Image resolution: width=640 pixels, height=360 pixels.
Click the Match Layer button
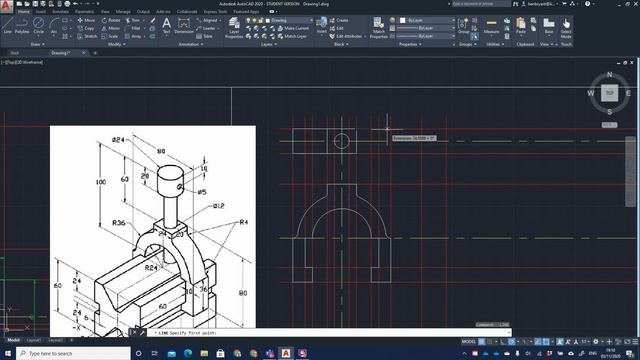(x=292, y=36)
